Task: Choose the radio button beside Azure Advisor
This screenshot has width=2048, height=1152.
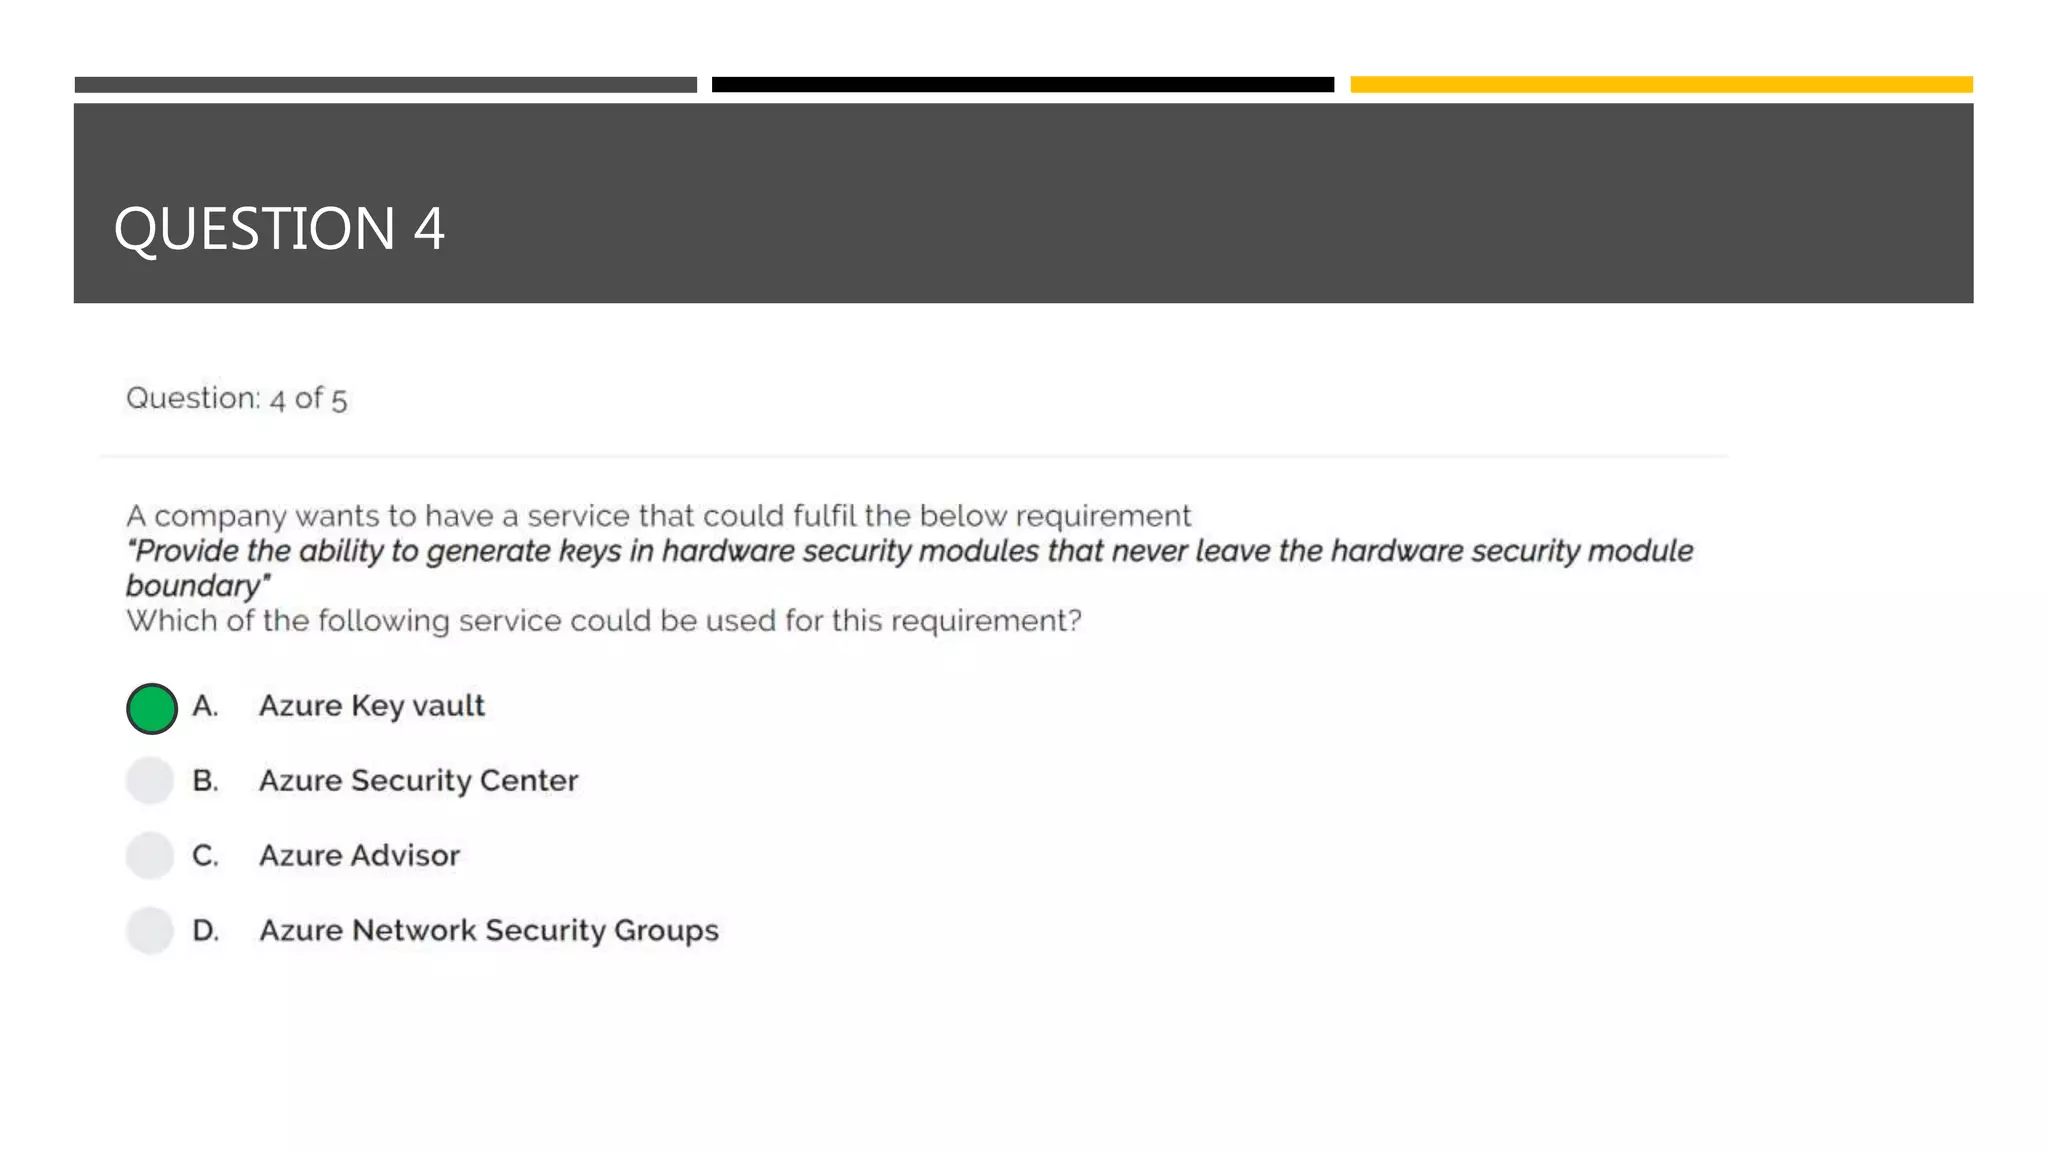Action: pos(151,856)
